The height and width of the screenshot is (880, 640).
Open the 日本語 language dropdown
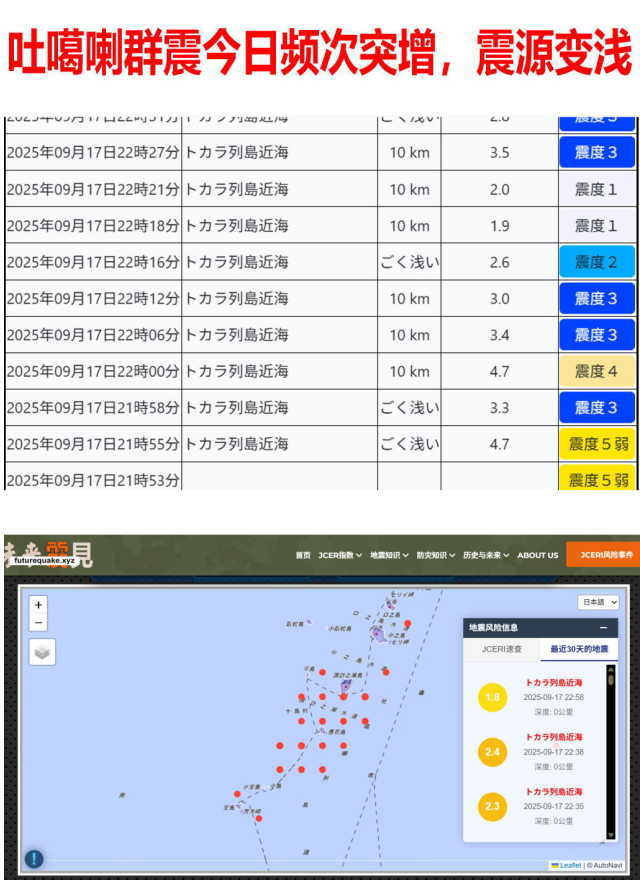598,602
